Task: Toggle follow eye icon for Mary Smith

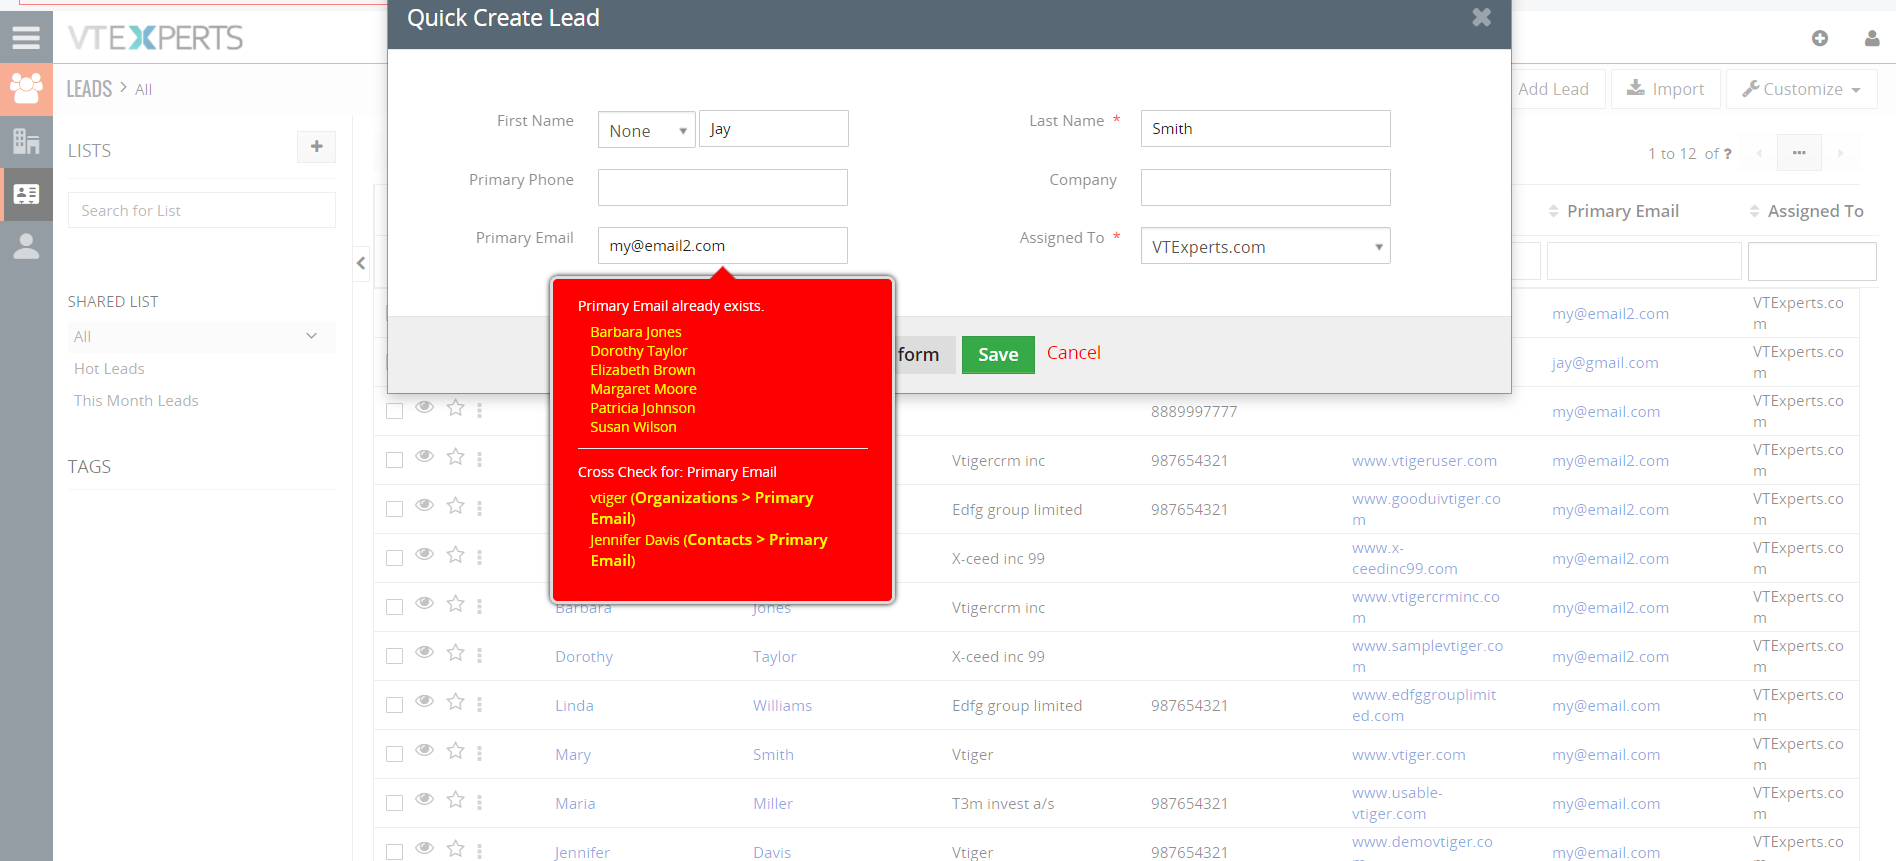Action: coord(424,750)
